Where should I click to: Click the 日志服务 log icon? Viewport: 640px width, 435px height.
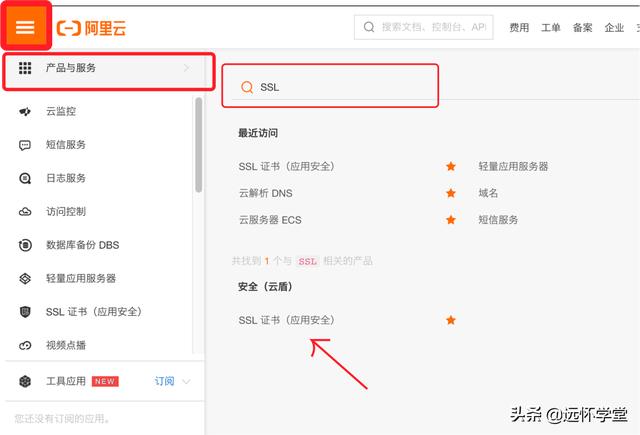(25, 178)
